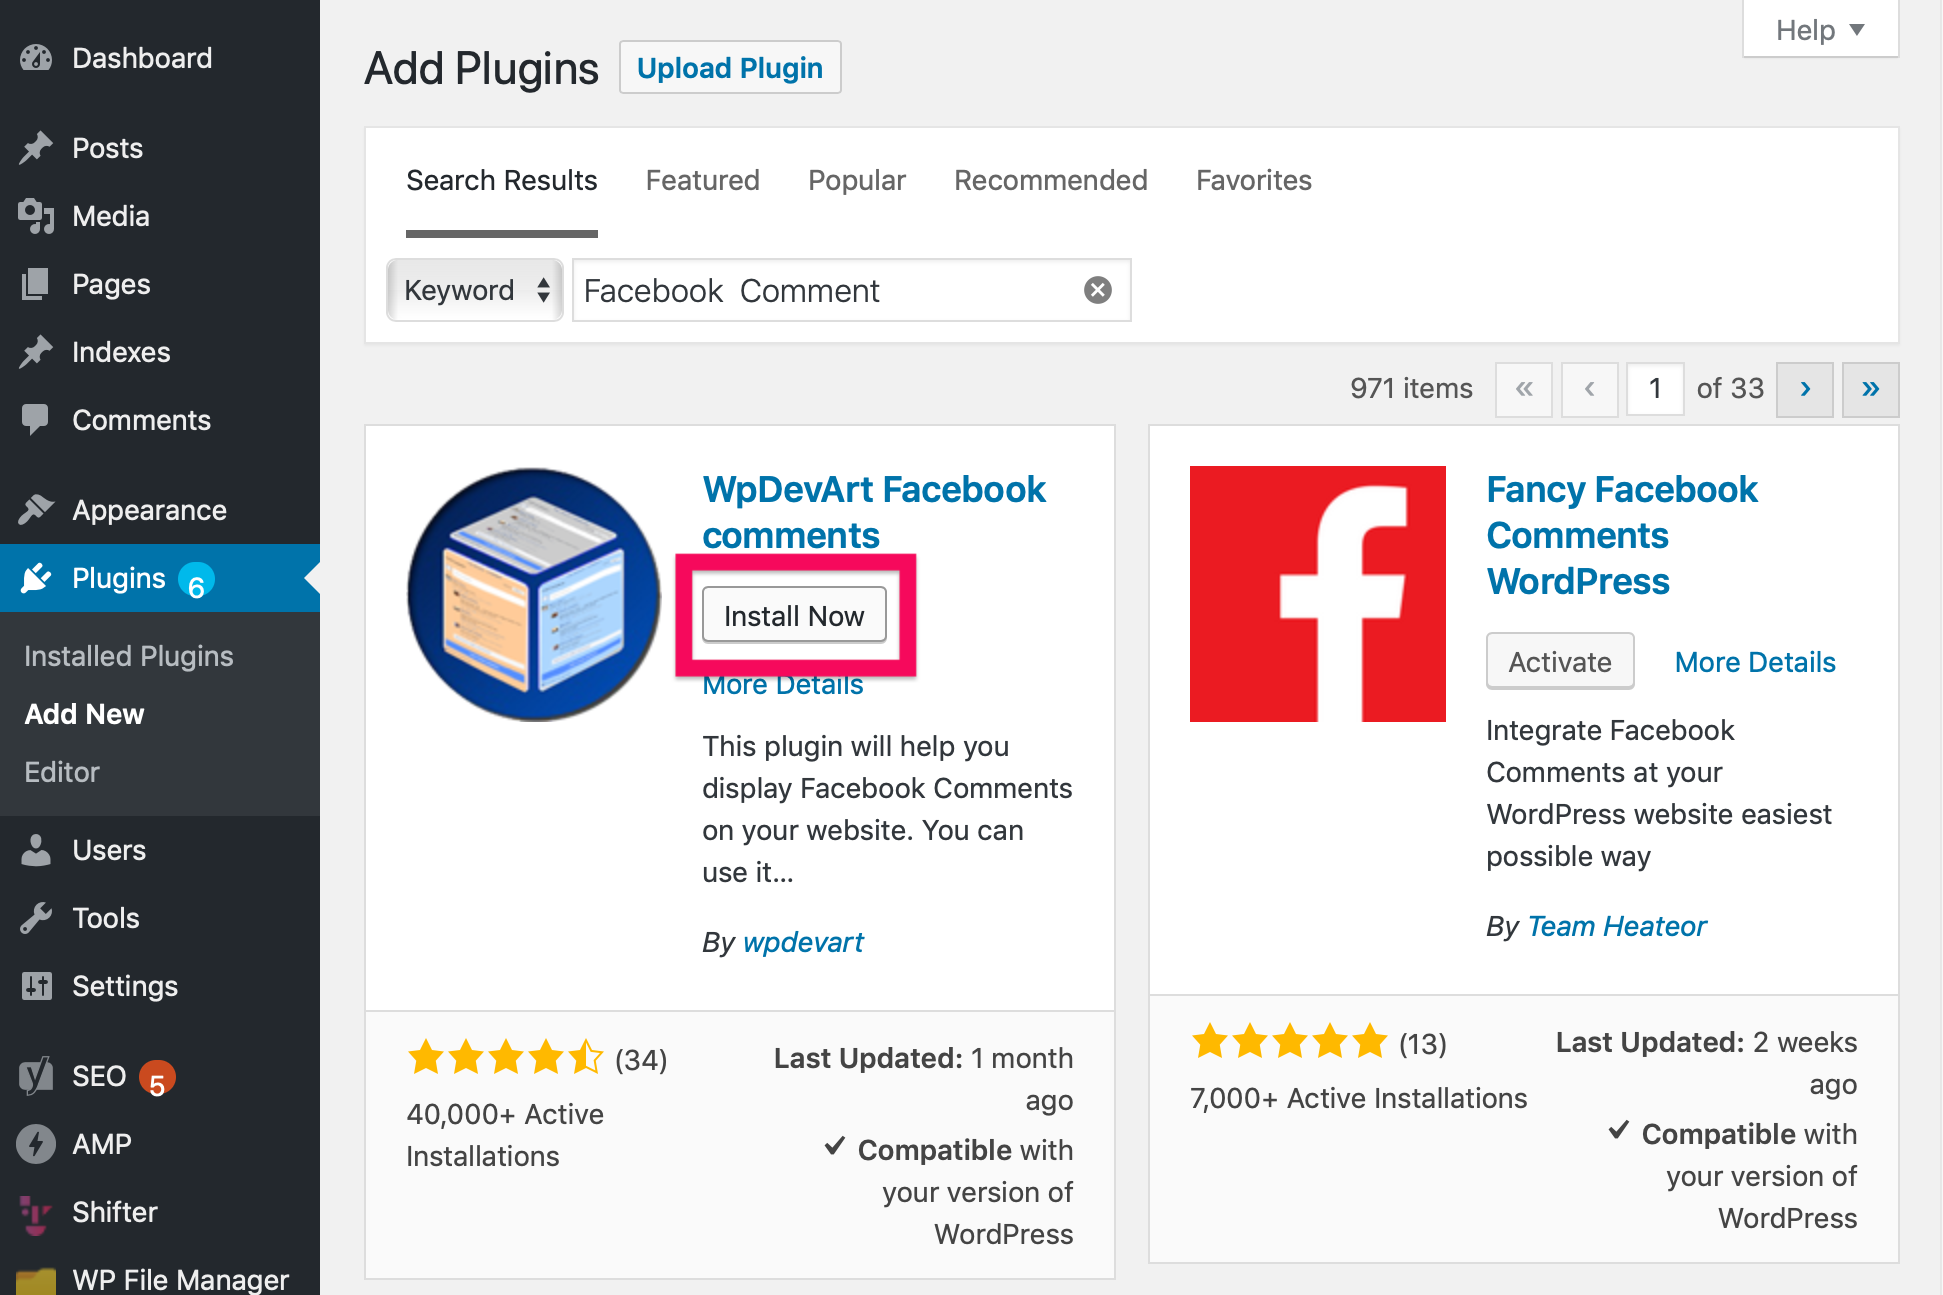1943x1295 pixels.
Task: Open More Details for WpDevArt plugin
Action: point(783,686)
